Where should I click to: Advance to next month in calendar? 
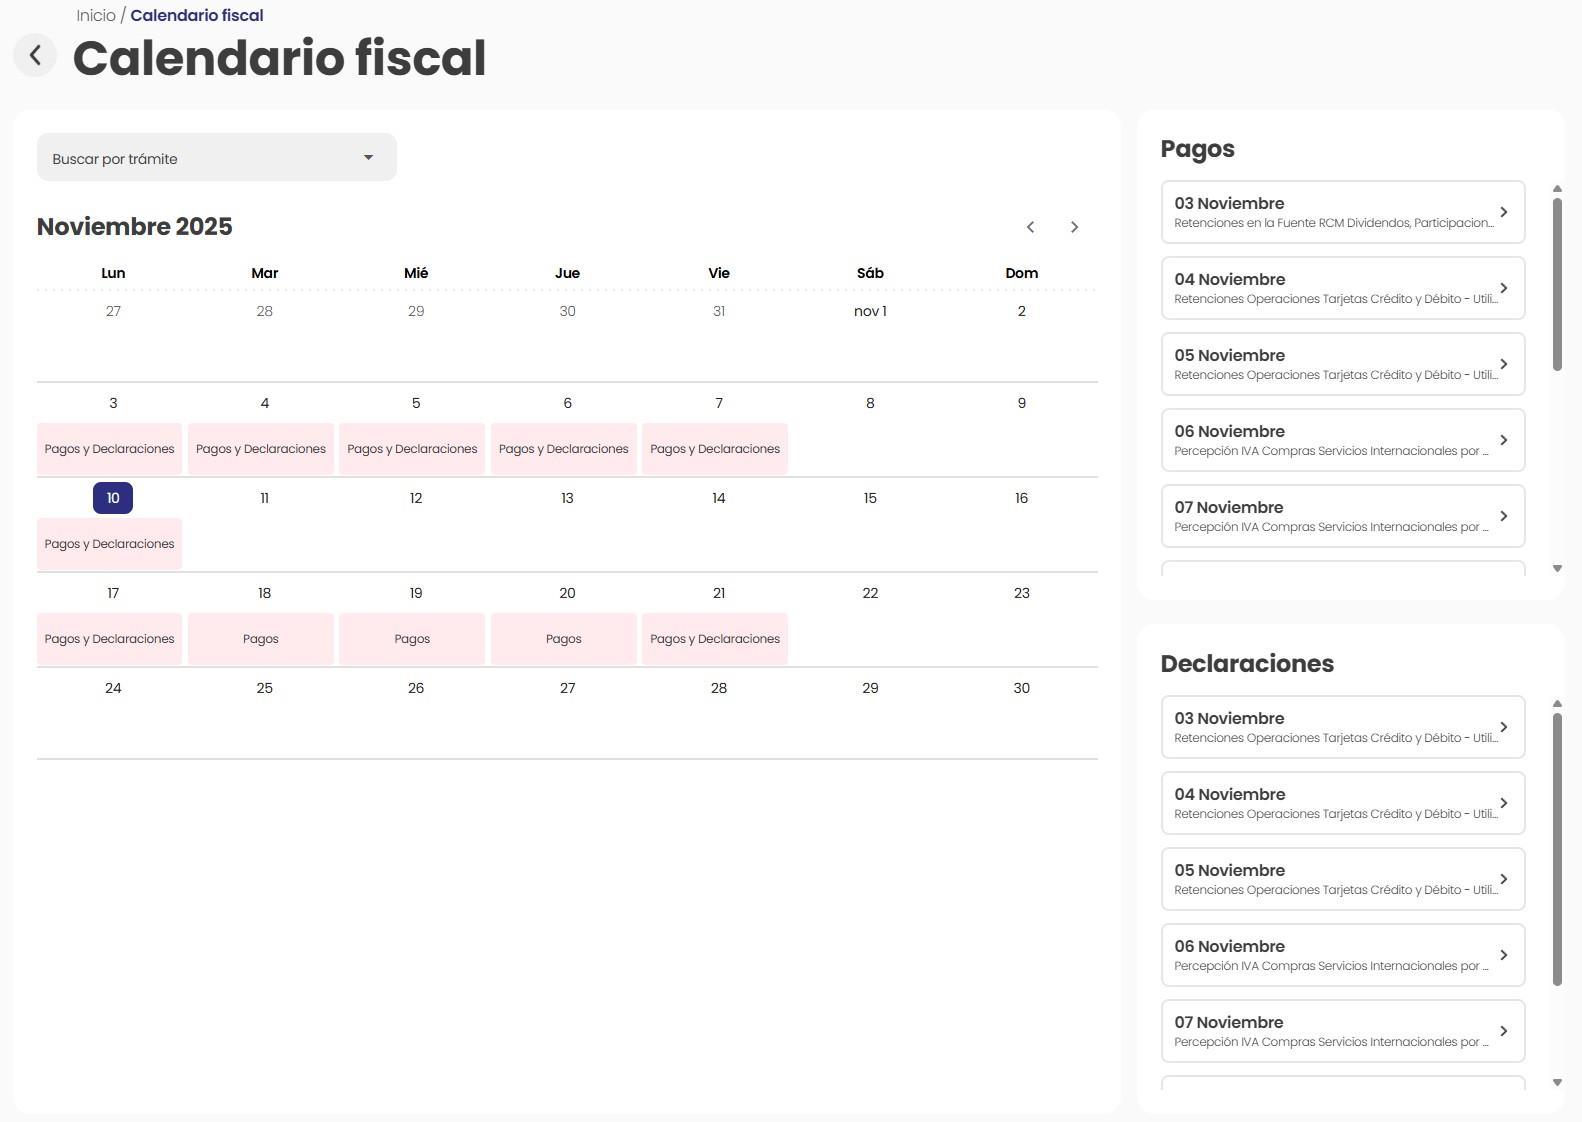pos(1074,227)
